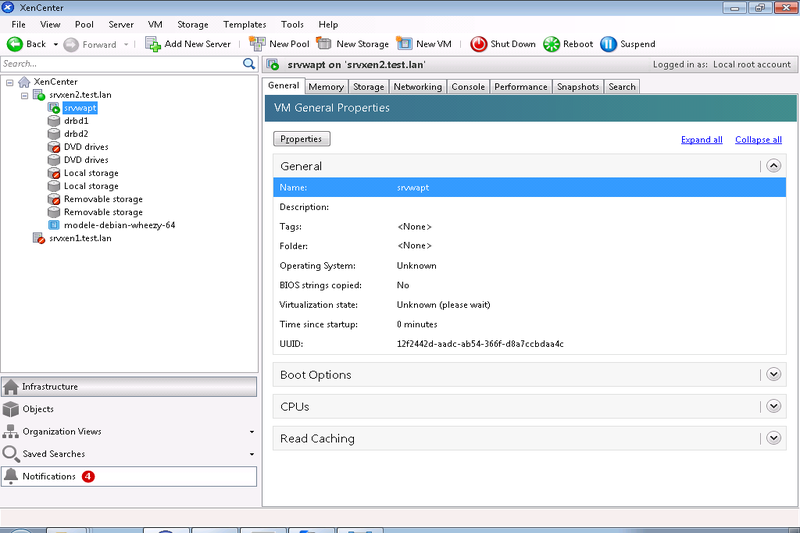The height and width of the screenshot is (533, 800).
Task: Click the Search input field
Action: [121, 64]
